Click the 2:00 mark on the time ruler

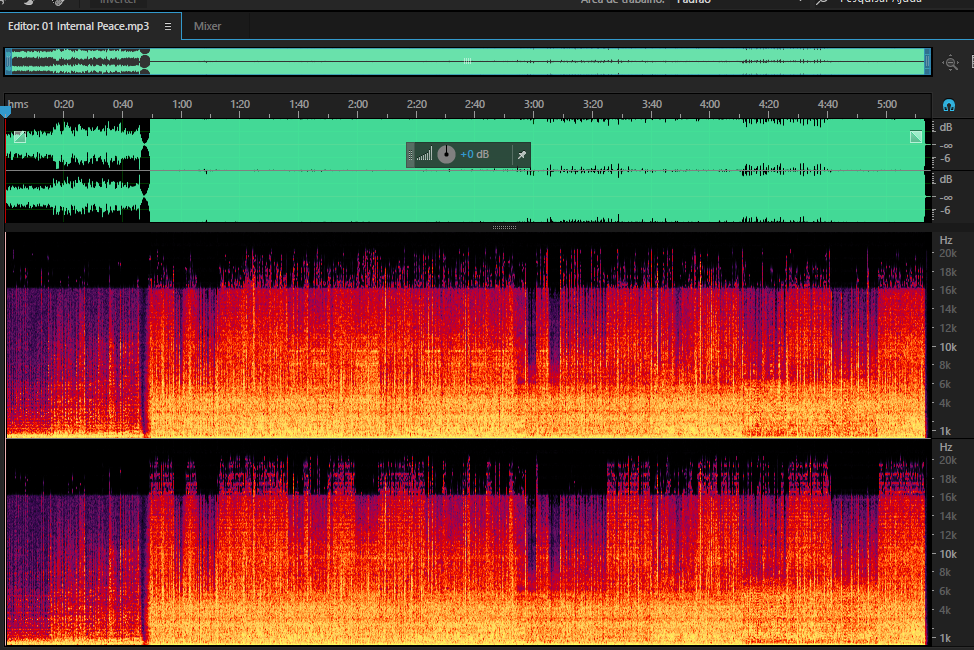point(357,104)
